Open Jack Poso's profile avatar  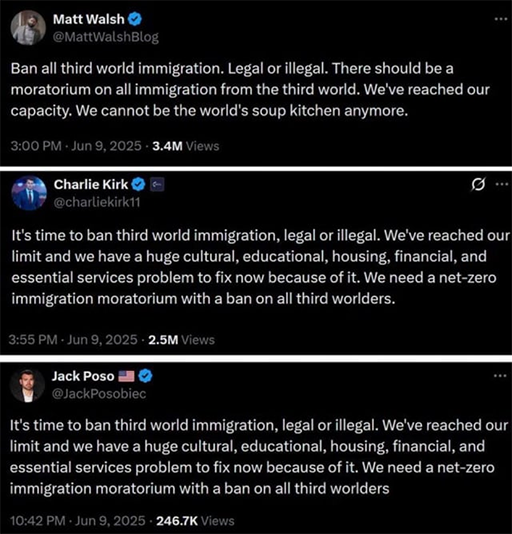(x=27, y=386)
